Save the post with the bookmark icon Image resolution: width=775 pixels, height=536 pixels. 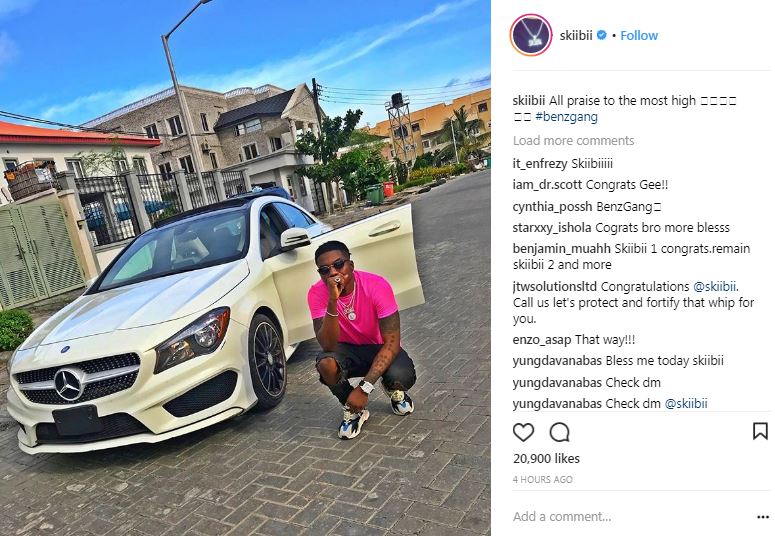pos(760,431)
